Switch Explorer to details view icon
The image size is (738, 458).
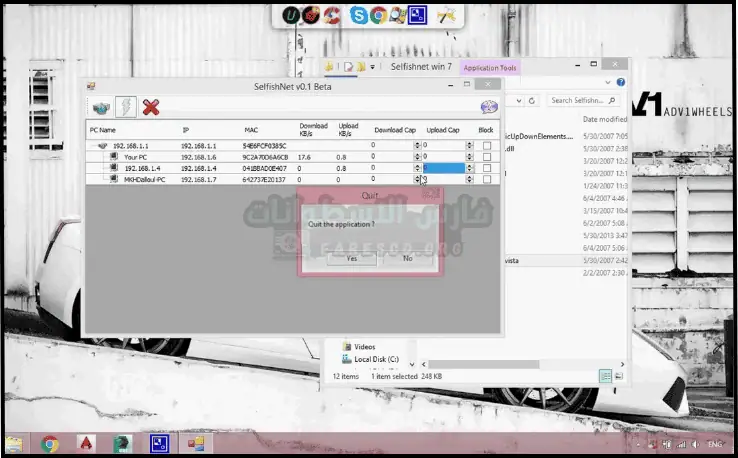[605, 376]
